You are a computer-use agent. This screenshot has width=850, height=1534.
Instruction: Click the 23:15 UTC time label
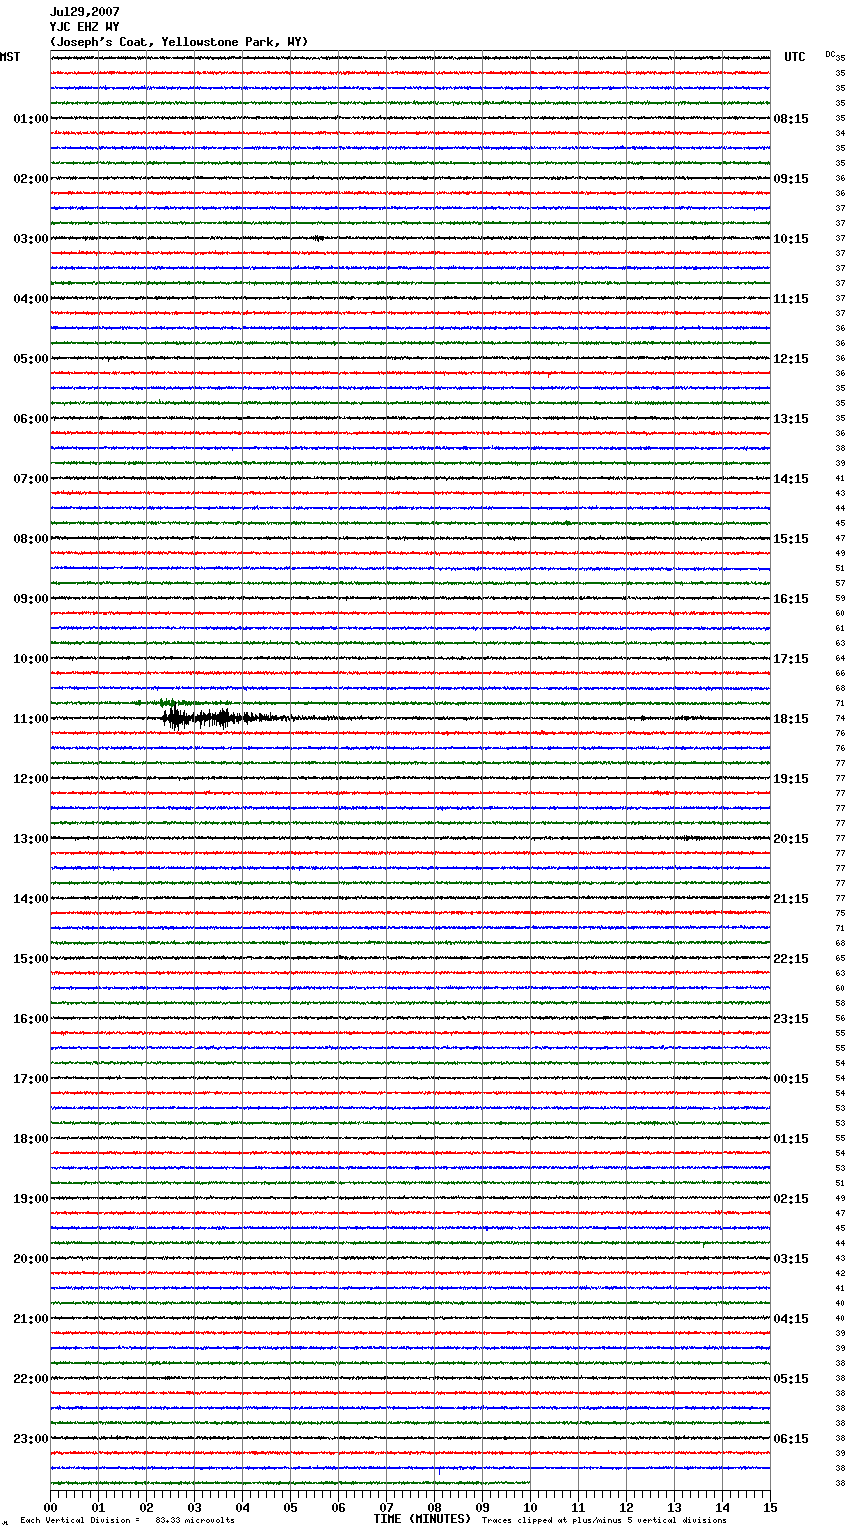(x=791, y=1019)
